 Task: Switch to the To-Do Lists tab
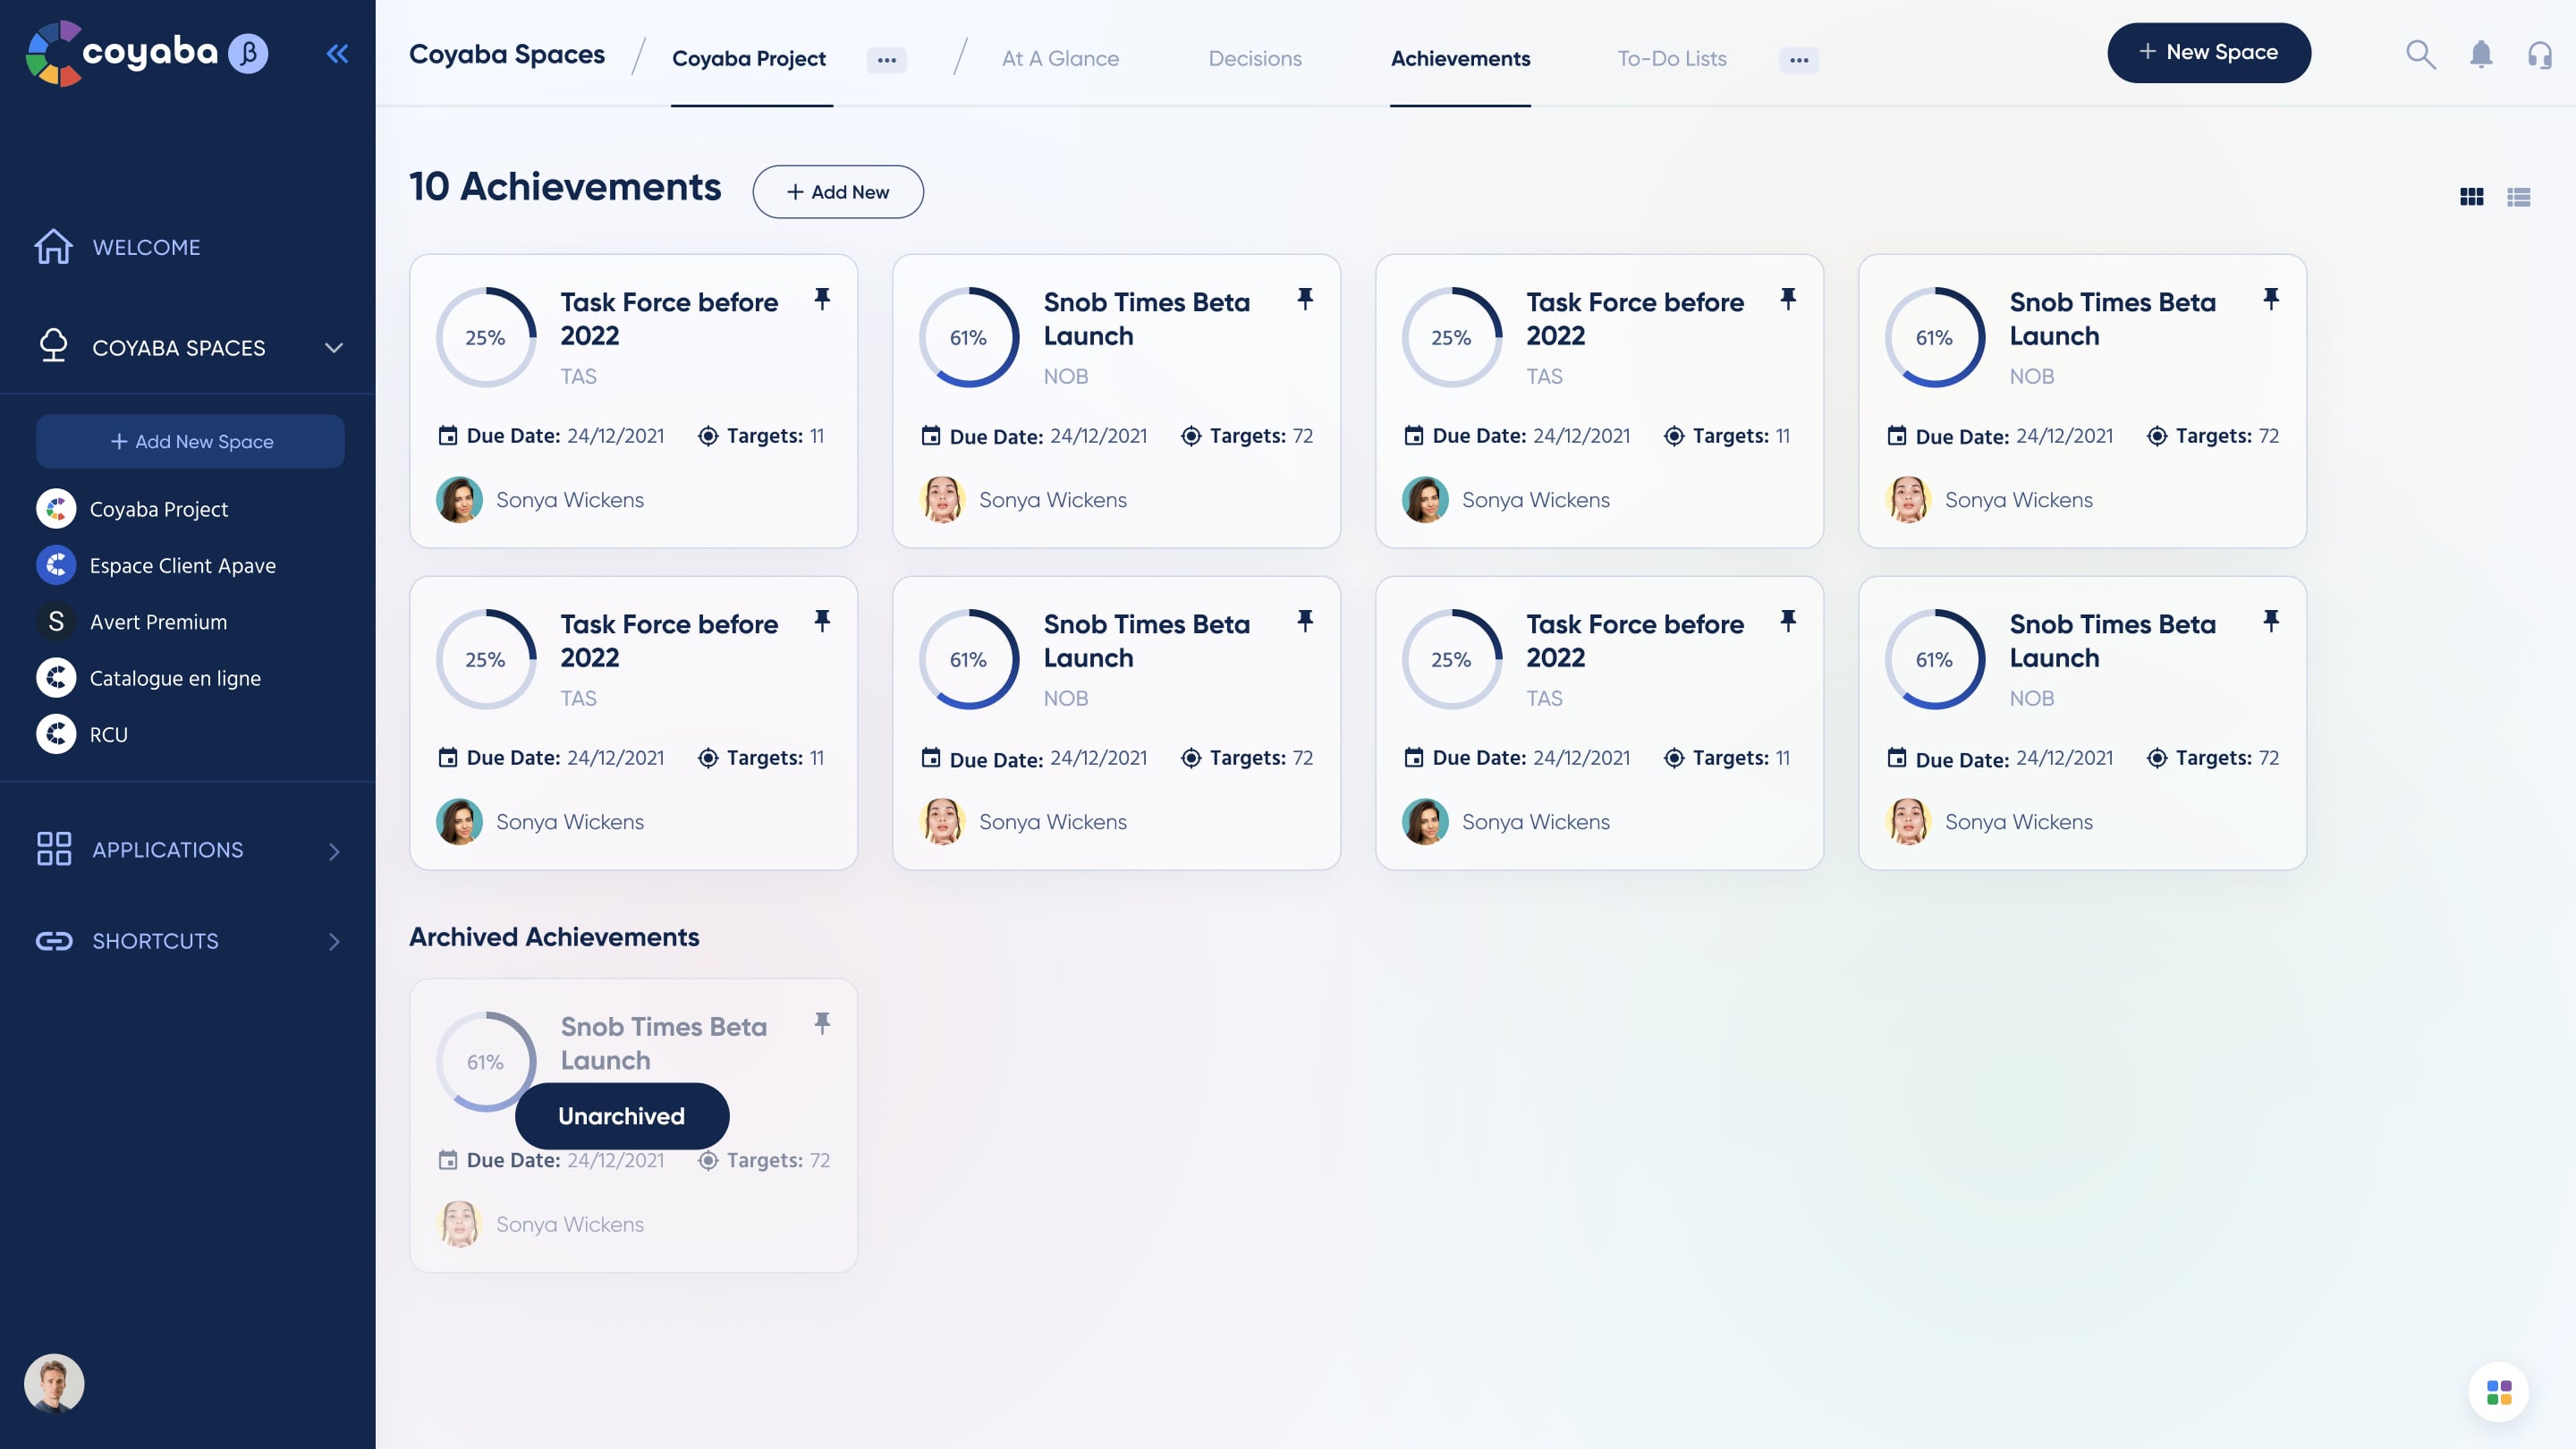tap(1672, 58)
